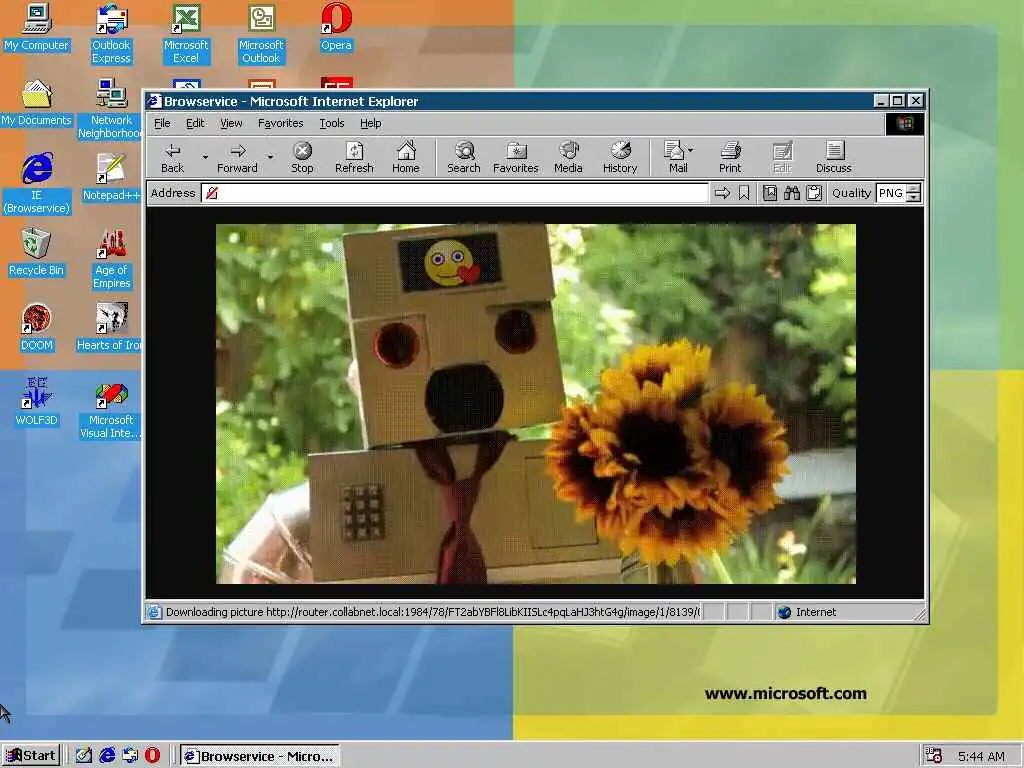Image resolution: width=1024 pixels, height=768 pixels.
Task: Click the bookmark ribbon icon beside Go arrow
Action: point(744,193)
